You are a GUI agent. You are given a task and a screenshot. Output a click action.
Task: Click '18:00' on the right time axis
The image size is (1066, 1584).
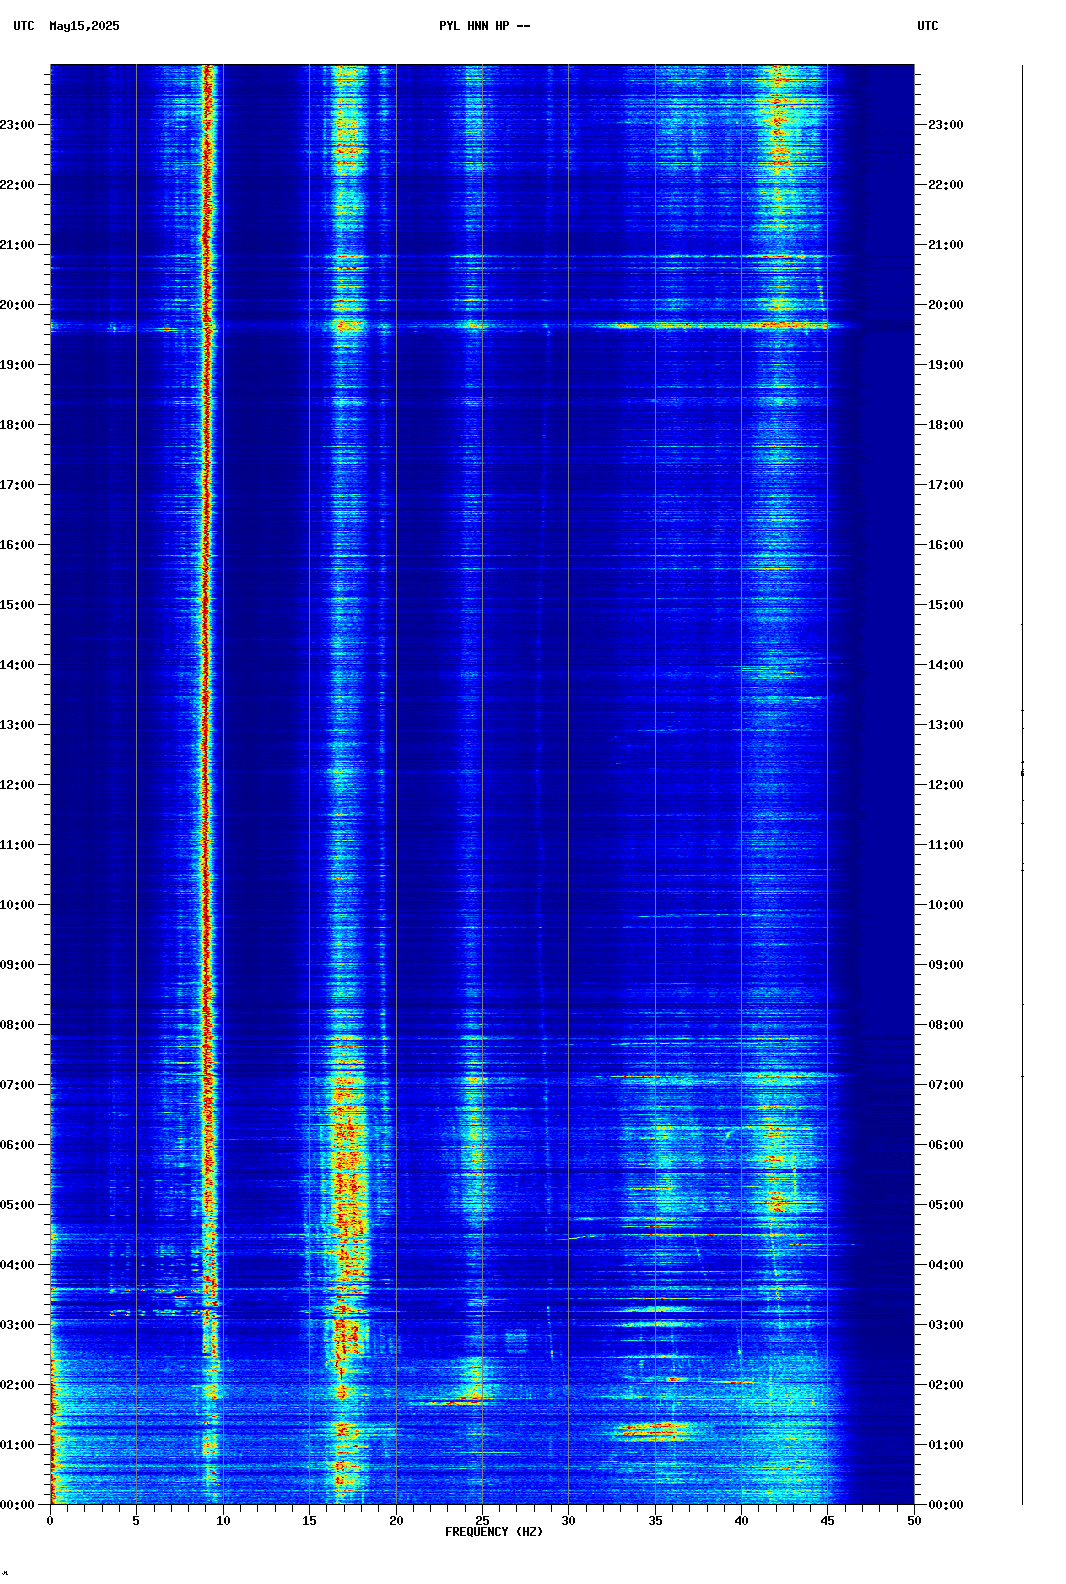[x=946, y=425]
